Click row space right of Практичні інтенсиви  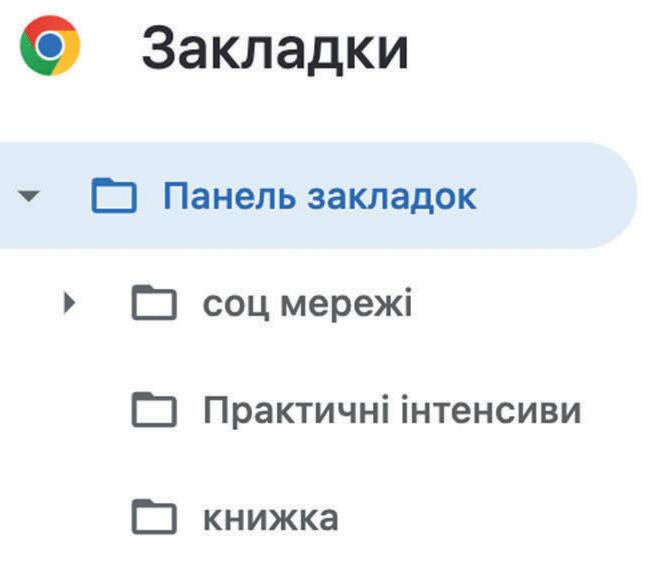tap(625, 410)
